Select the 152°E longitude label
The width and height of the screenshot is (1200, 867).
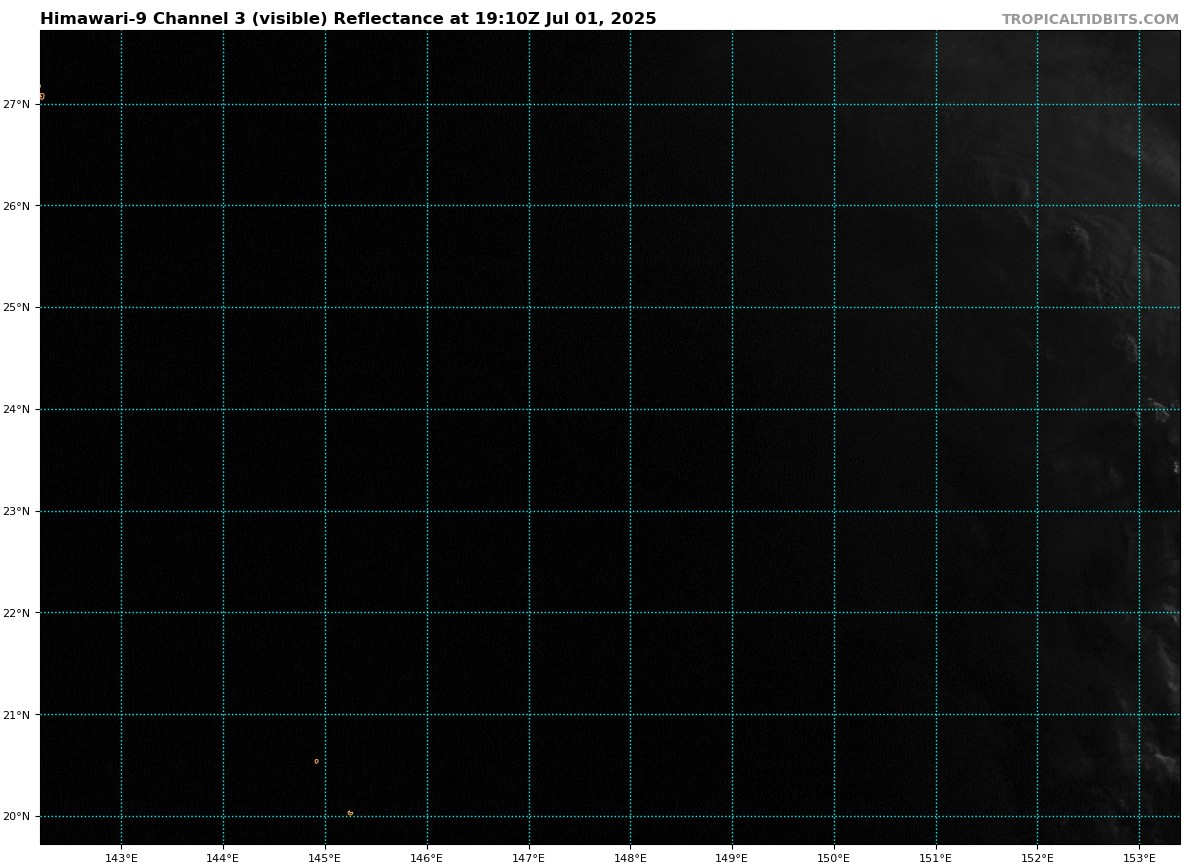click(1038, 857)
